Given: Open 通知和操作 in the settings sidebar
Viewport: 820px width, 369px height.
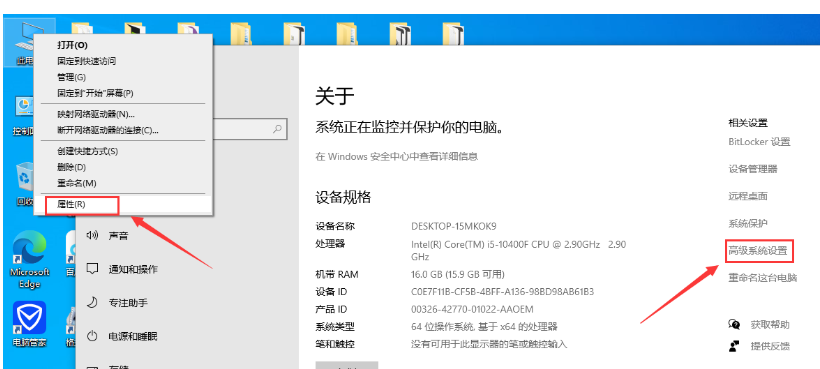Looking at the screenshot, I should [121, 269].
